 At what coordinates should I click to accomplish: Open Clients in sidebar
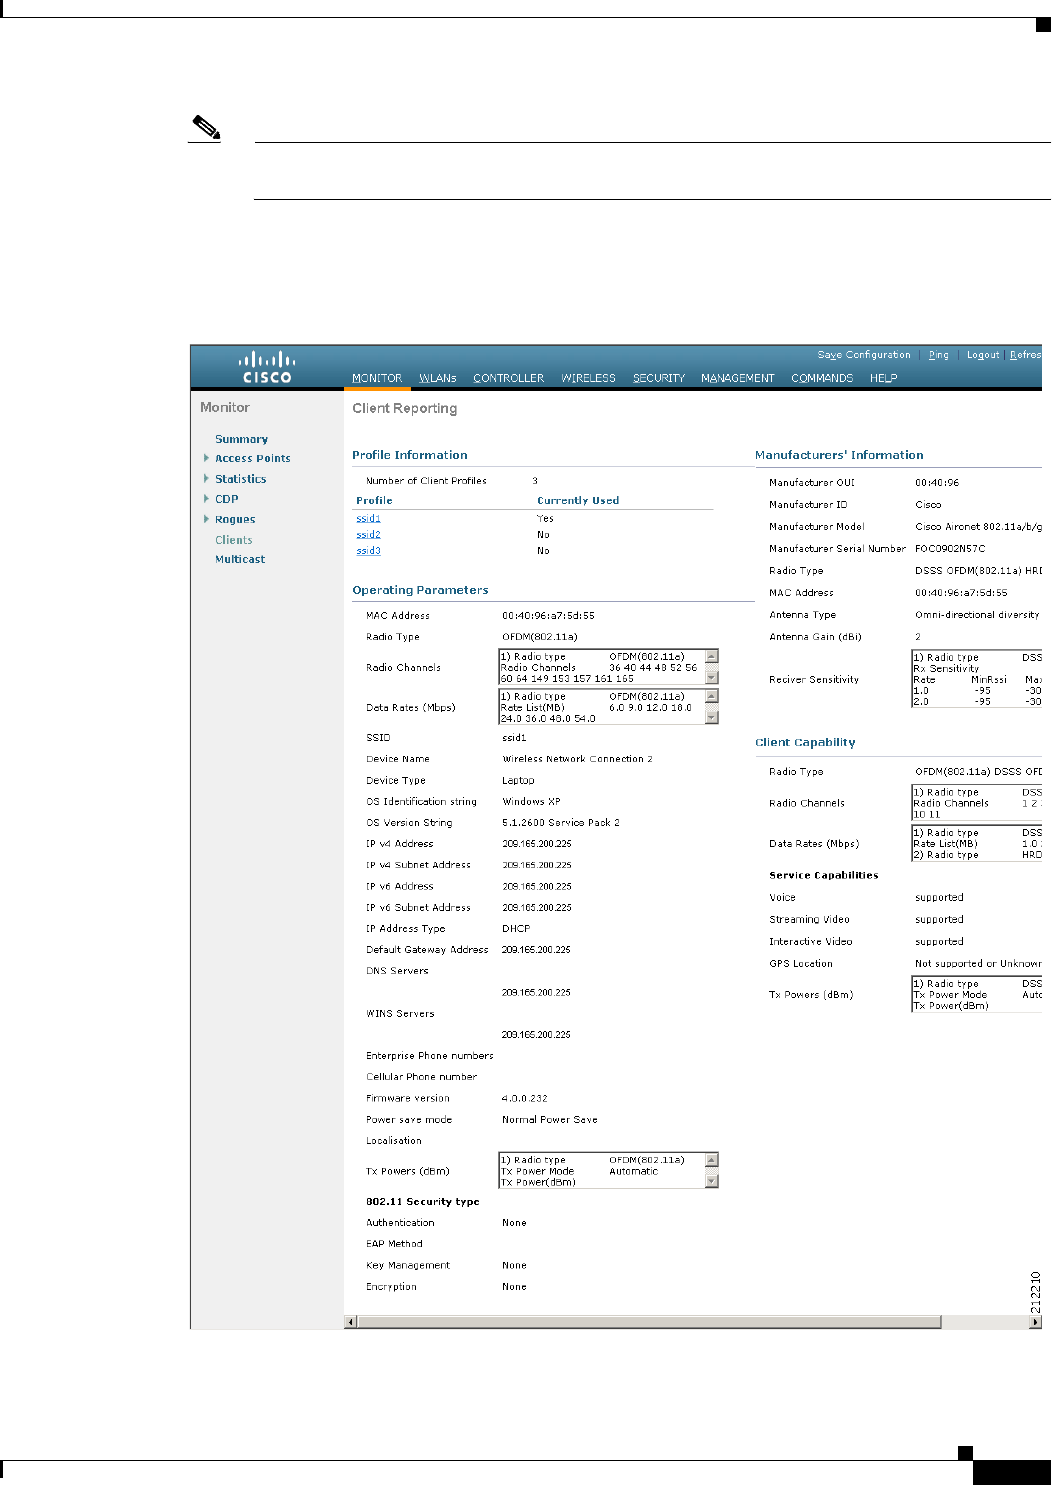[x=233, y=540]
